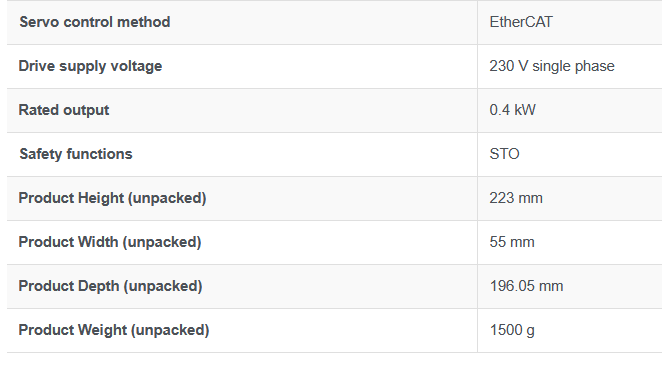Select the 196.05 mm value

(526, 286)
